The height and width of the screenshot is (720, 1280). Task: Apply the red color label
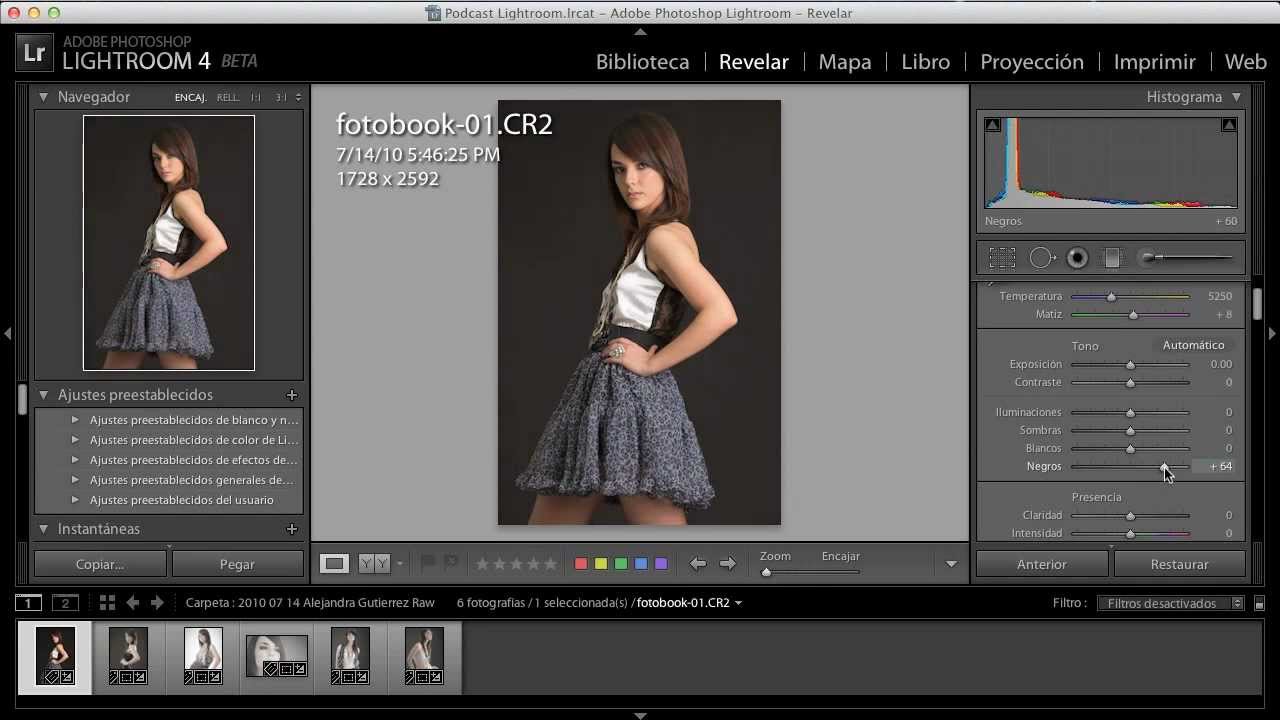[x=581, y=564]
